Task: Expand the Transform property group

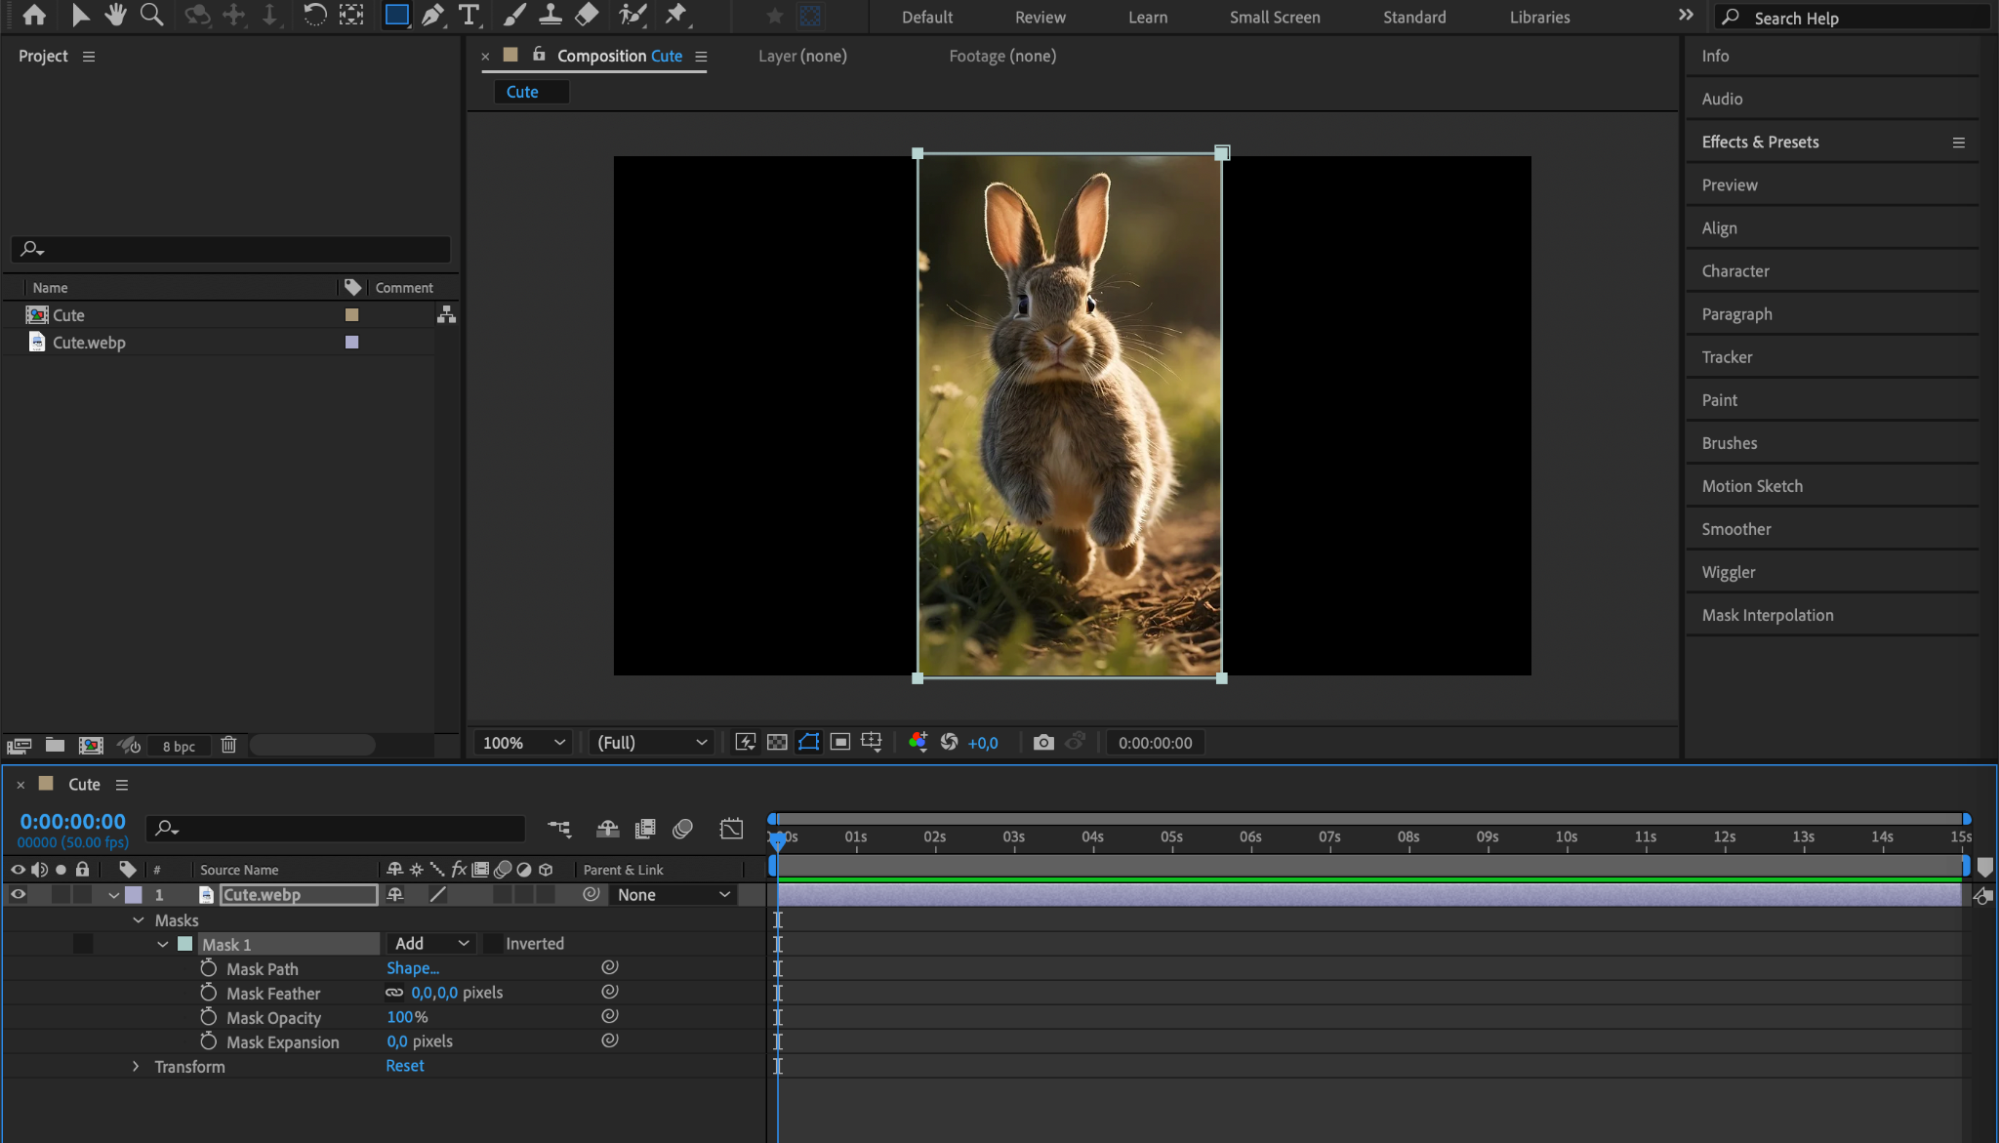Action: click(x=136, y=1067)
